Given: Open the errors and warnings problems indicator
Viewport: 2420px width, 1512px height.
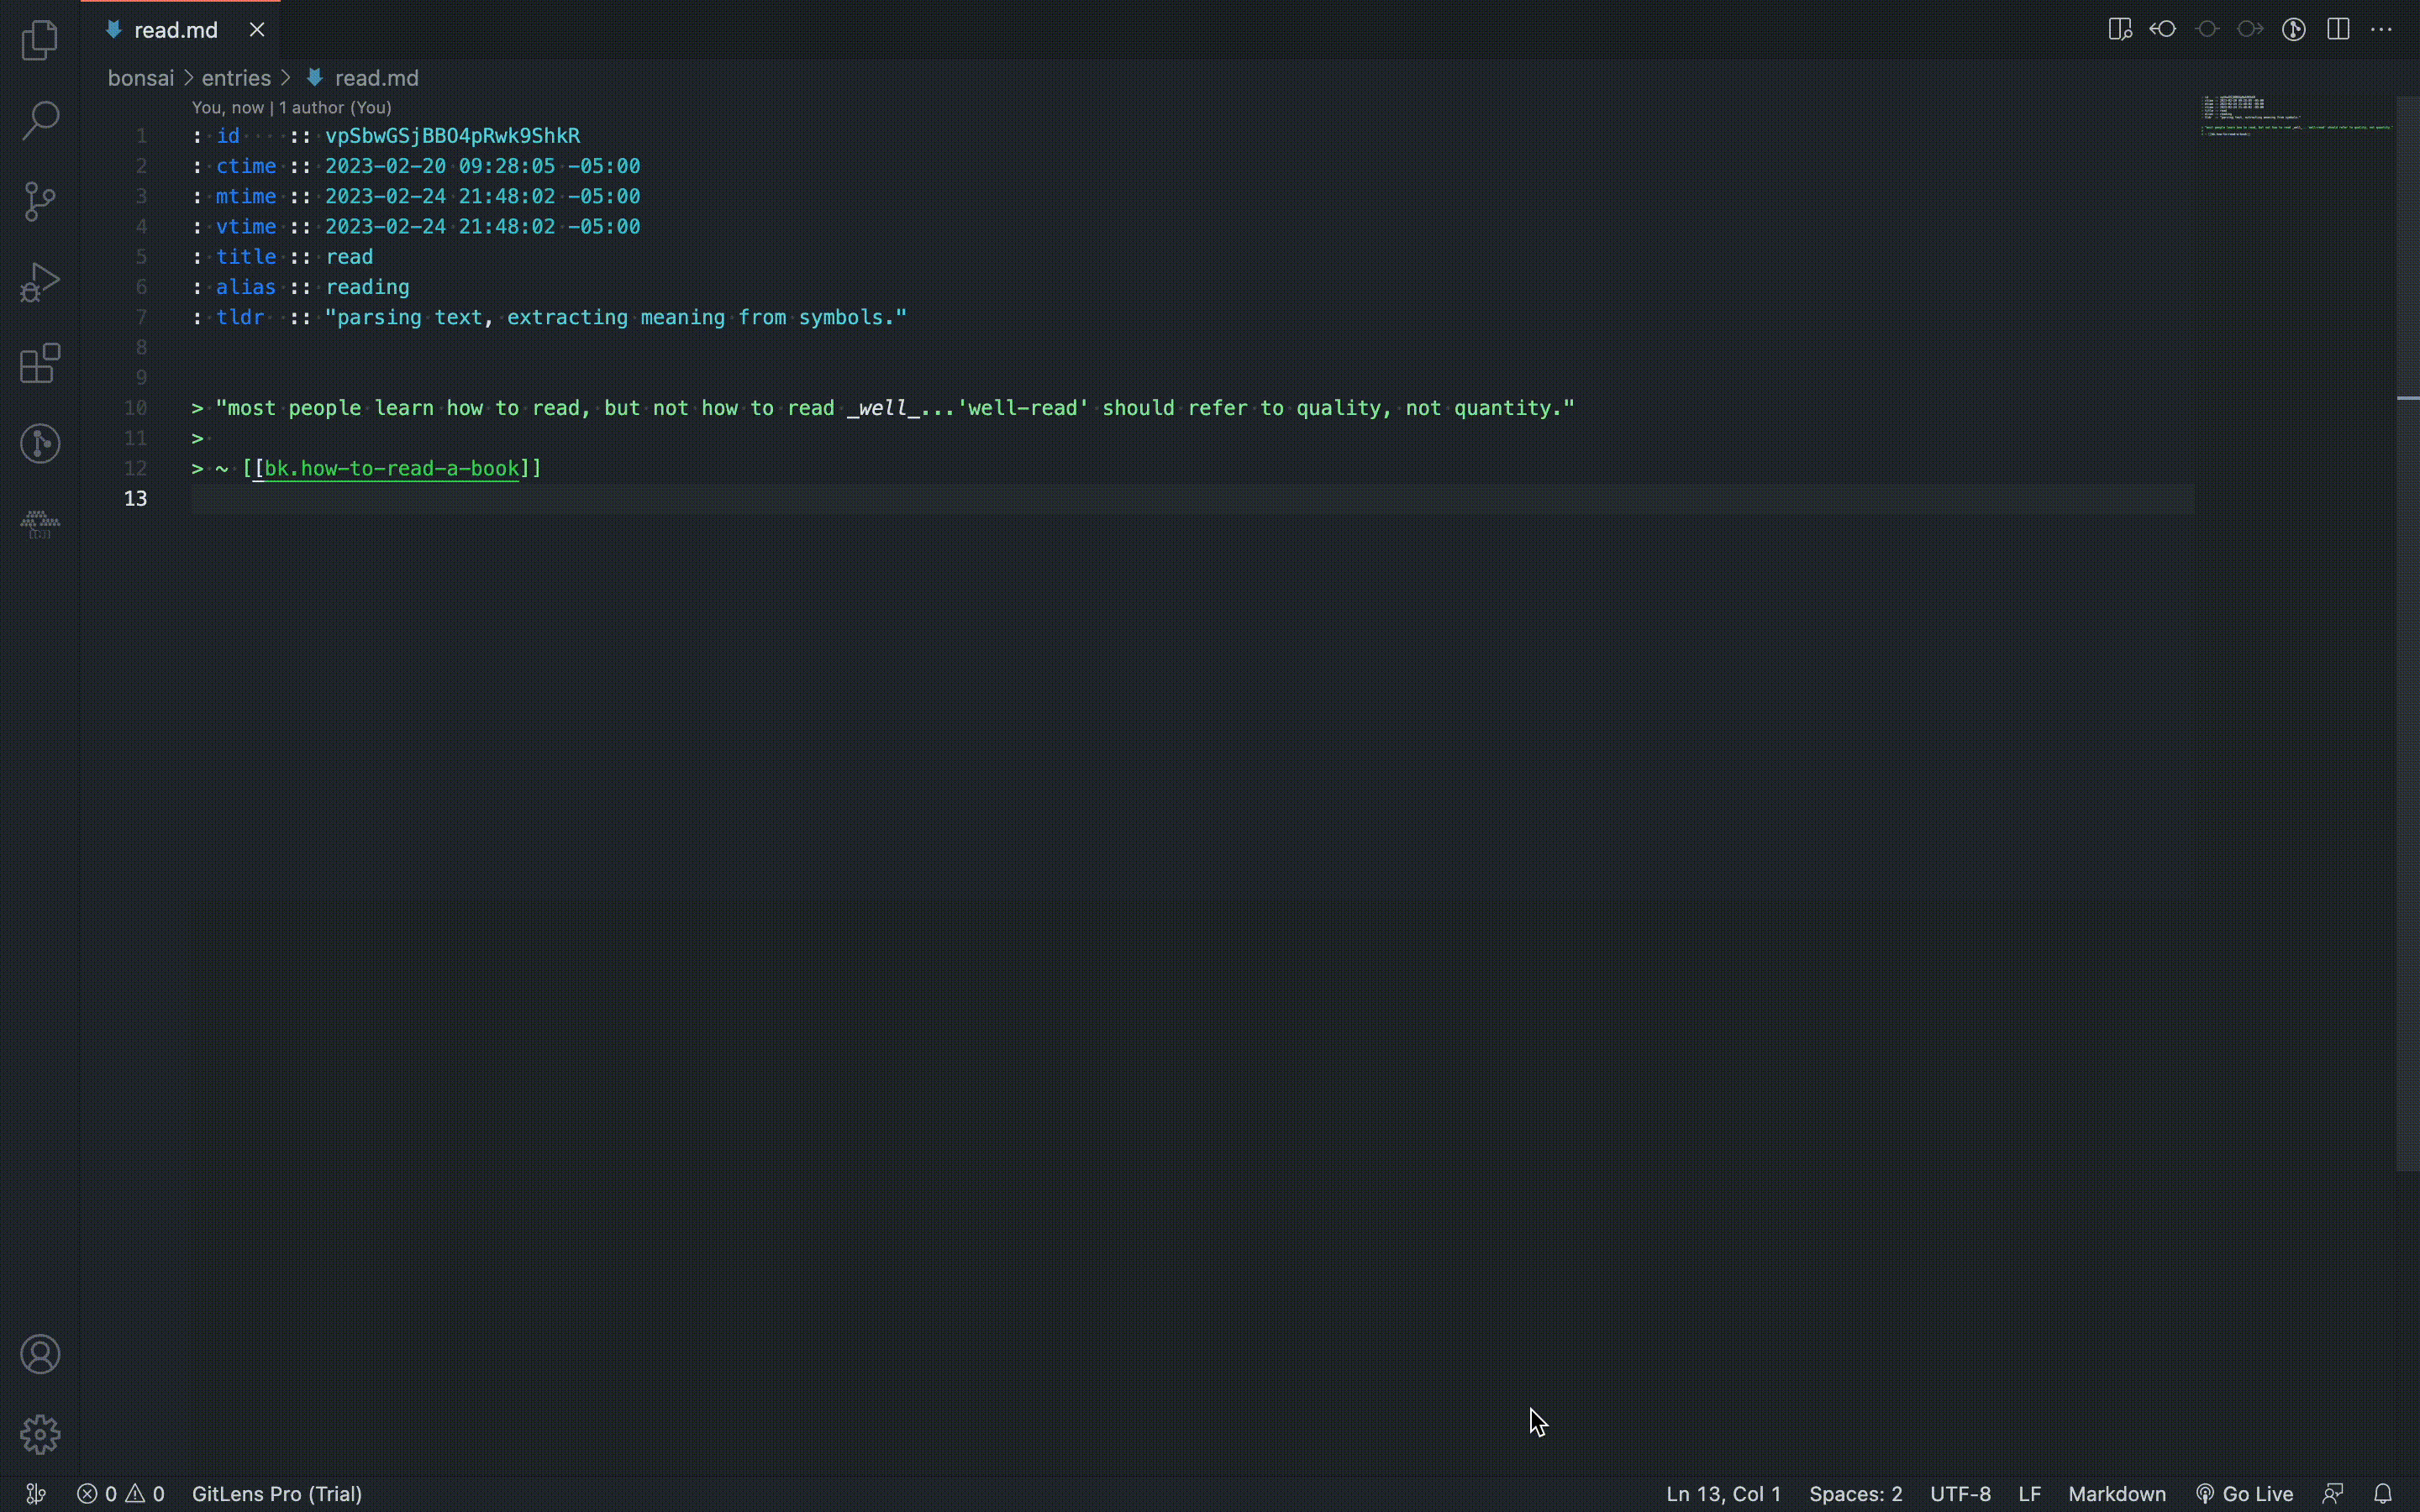Looking at the screenshot, I should coord(121,1494).
